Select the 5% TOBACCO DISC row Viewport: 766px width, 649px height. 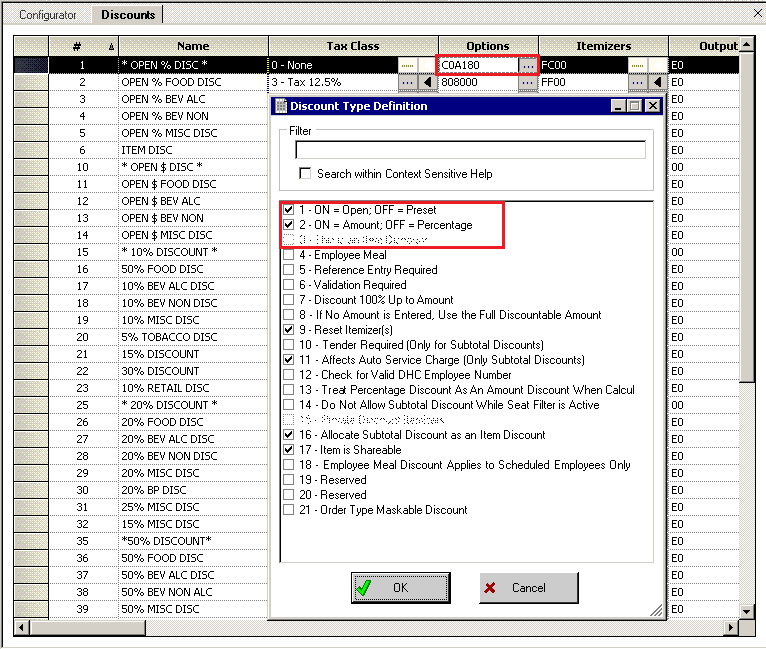coord(193,337)
